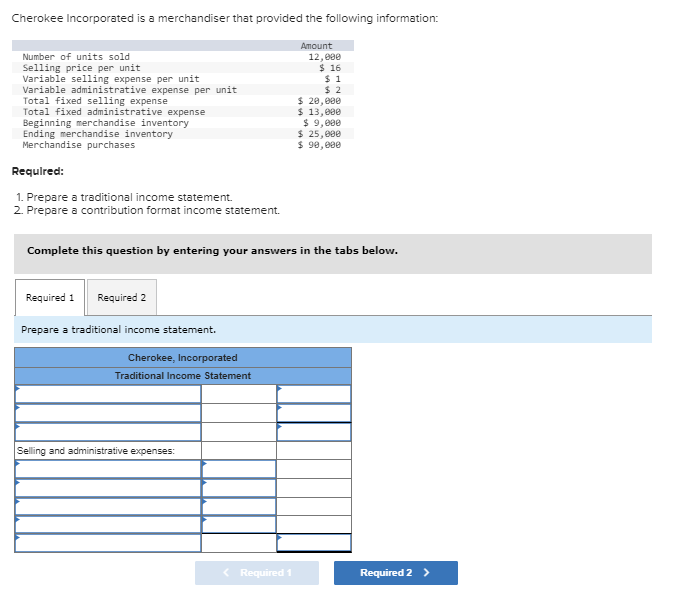Open second label dropdown under Selling and administrative expenses

[x=108, y=488]
